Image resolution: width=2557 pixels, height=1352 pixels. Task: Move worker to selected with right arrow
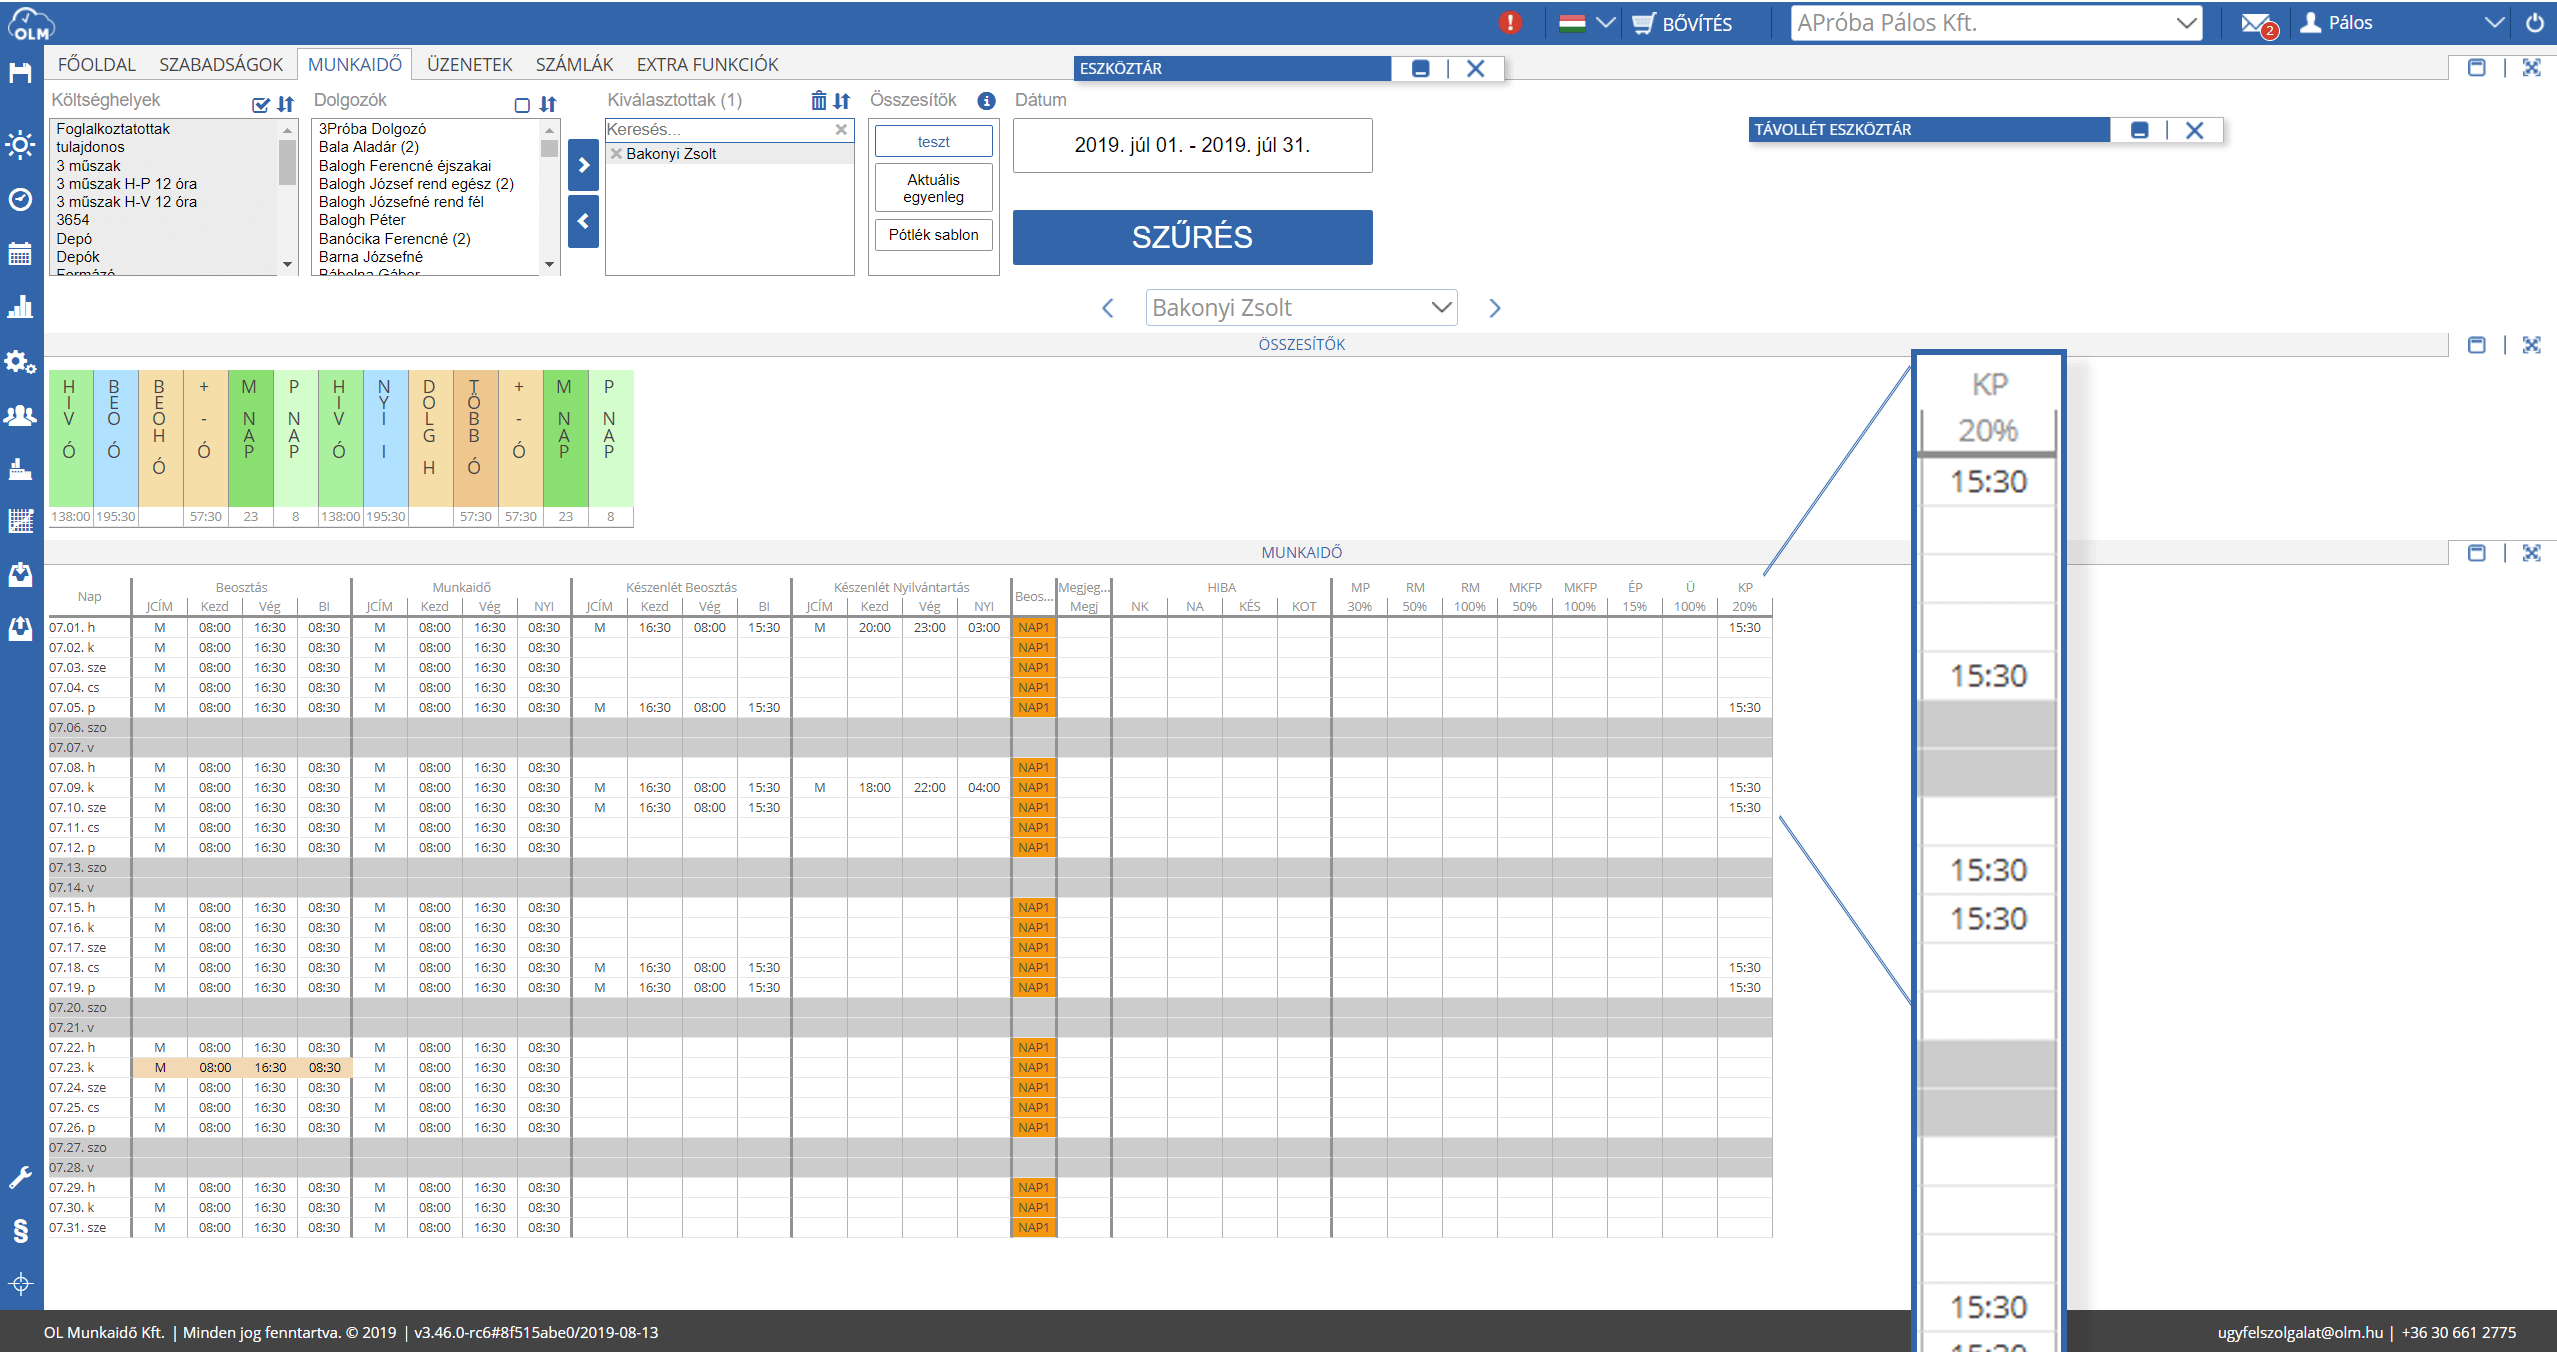pos(583,165)
